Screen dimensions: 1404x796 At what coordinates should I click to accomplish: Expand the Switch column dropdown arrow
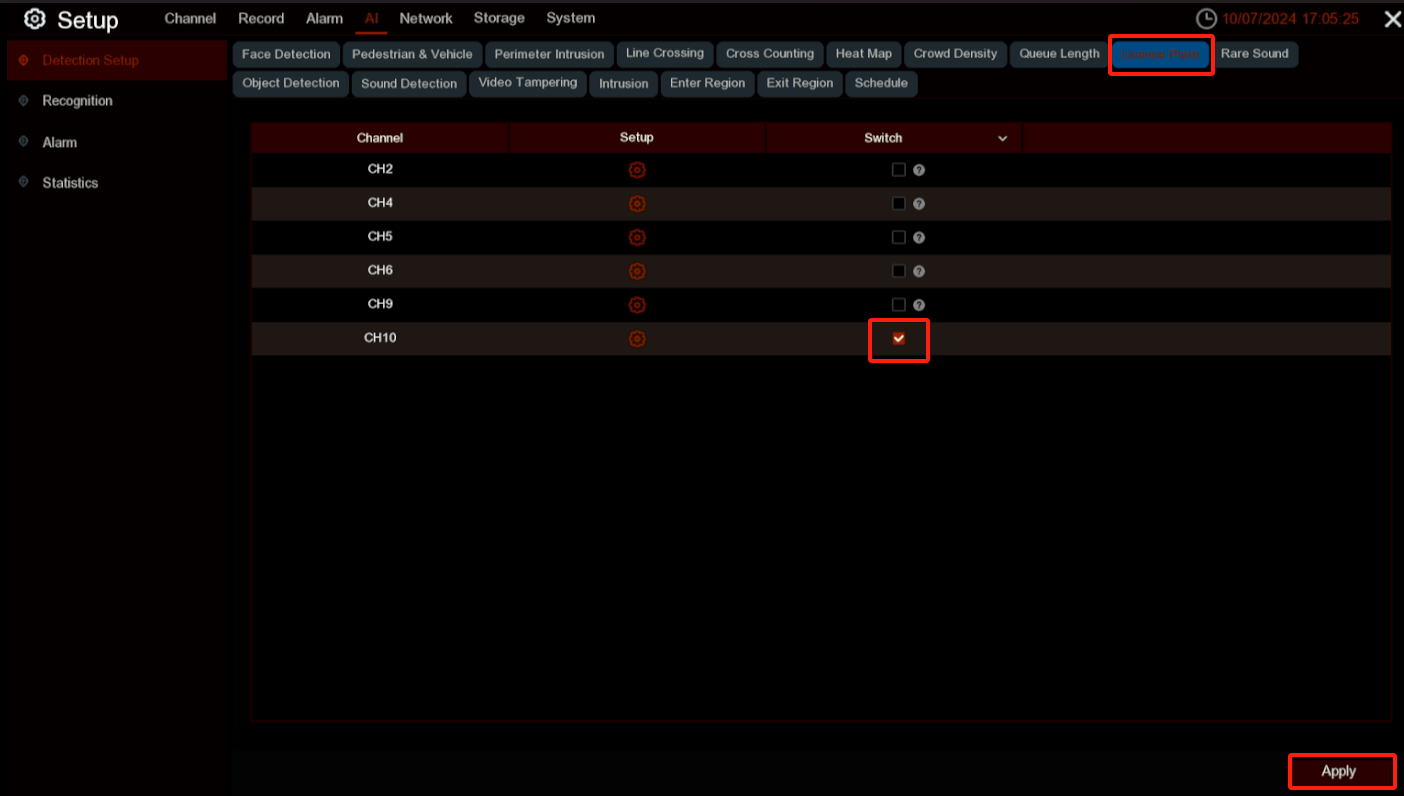tap(1002, 139)
